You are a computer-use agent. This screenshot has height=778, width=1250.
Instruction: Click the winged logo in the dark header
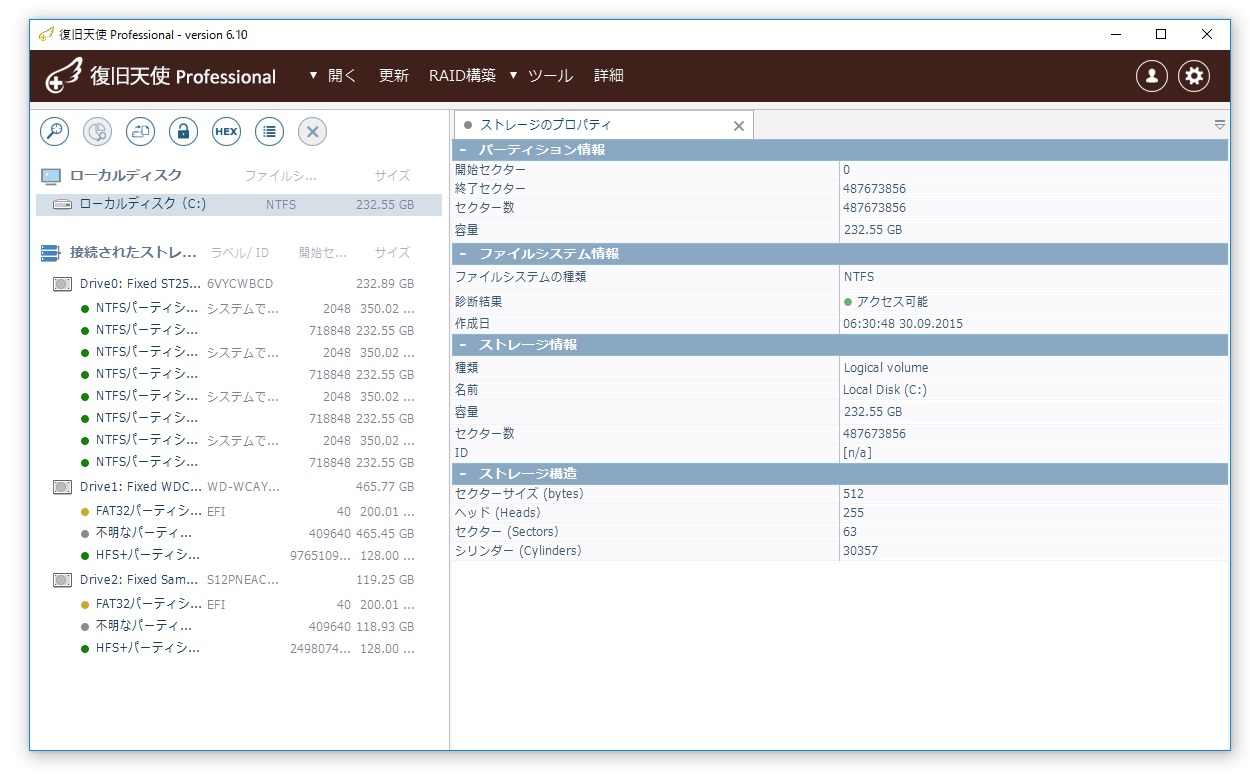coord(64,76)
